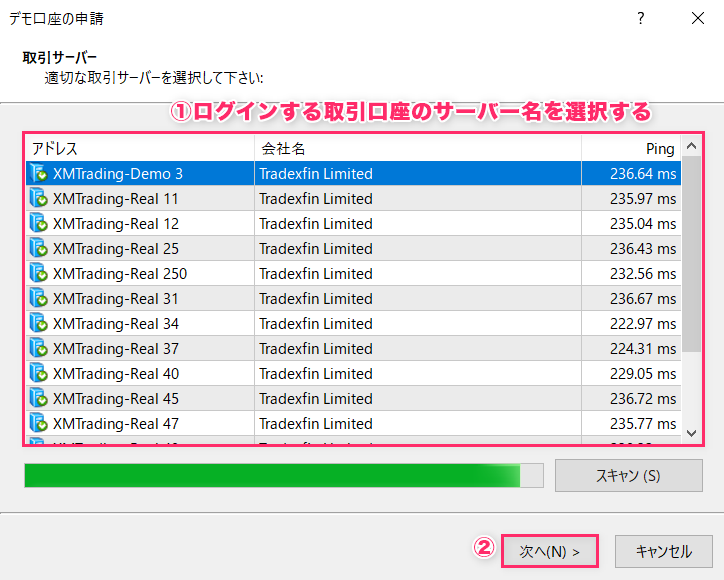Click ping value 235.77 ms
The image size is (724, 580).
tap(643, 423)
